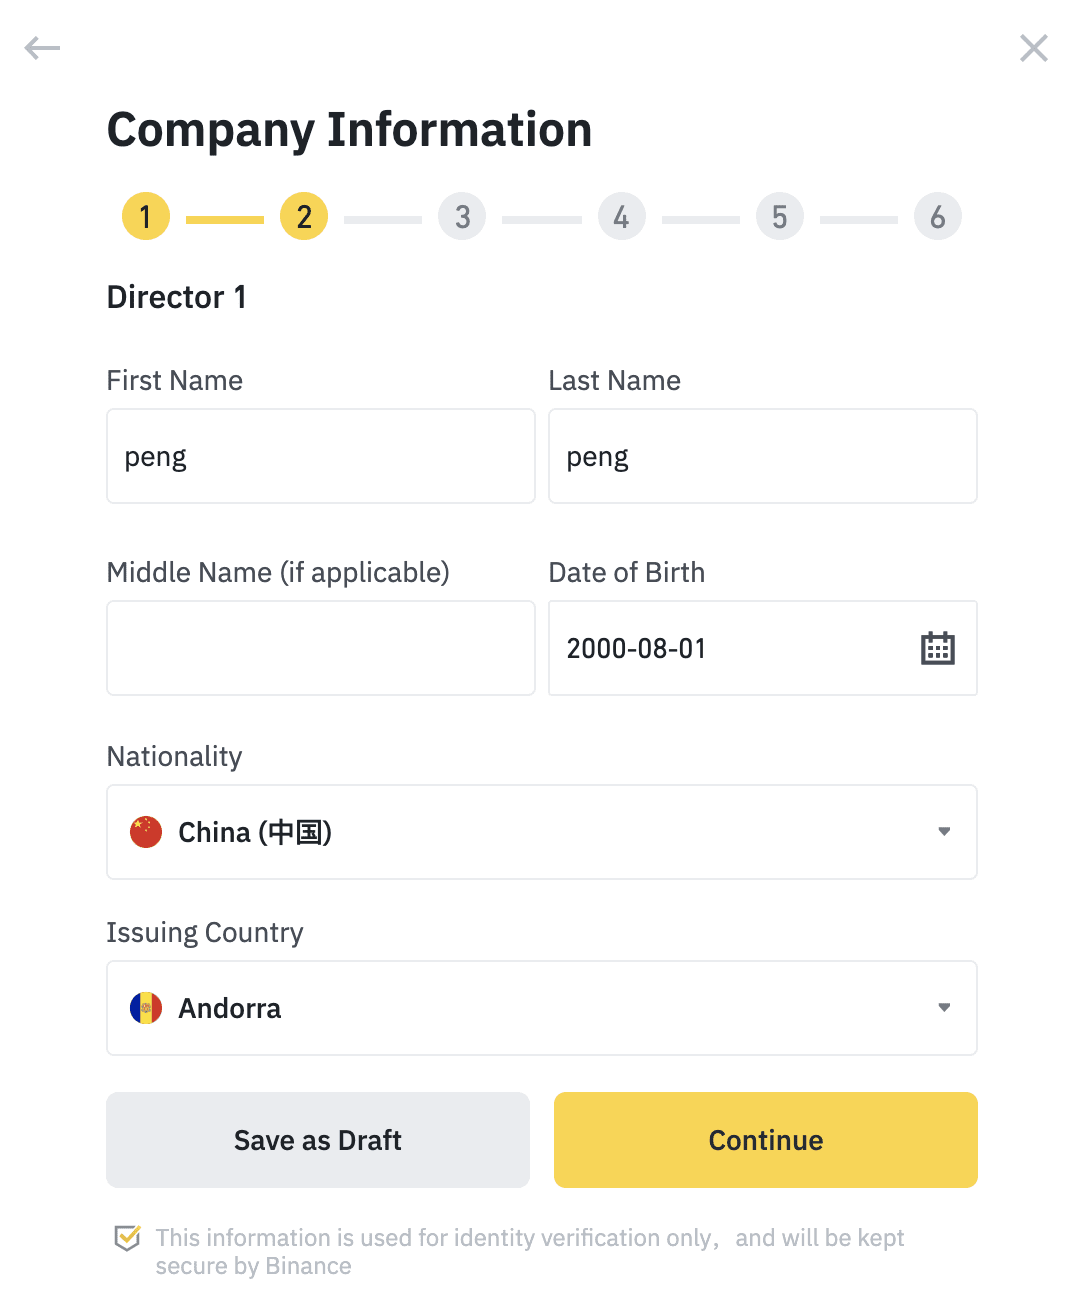The height and width of the screenshot is (1300, 1068).
Task: Click the yellow Continue button
Action: 766,1140
